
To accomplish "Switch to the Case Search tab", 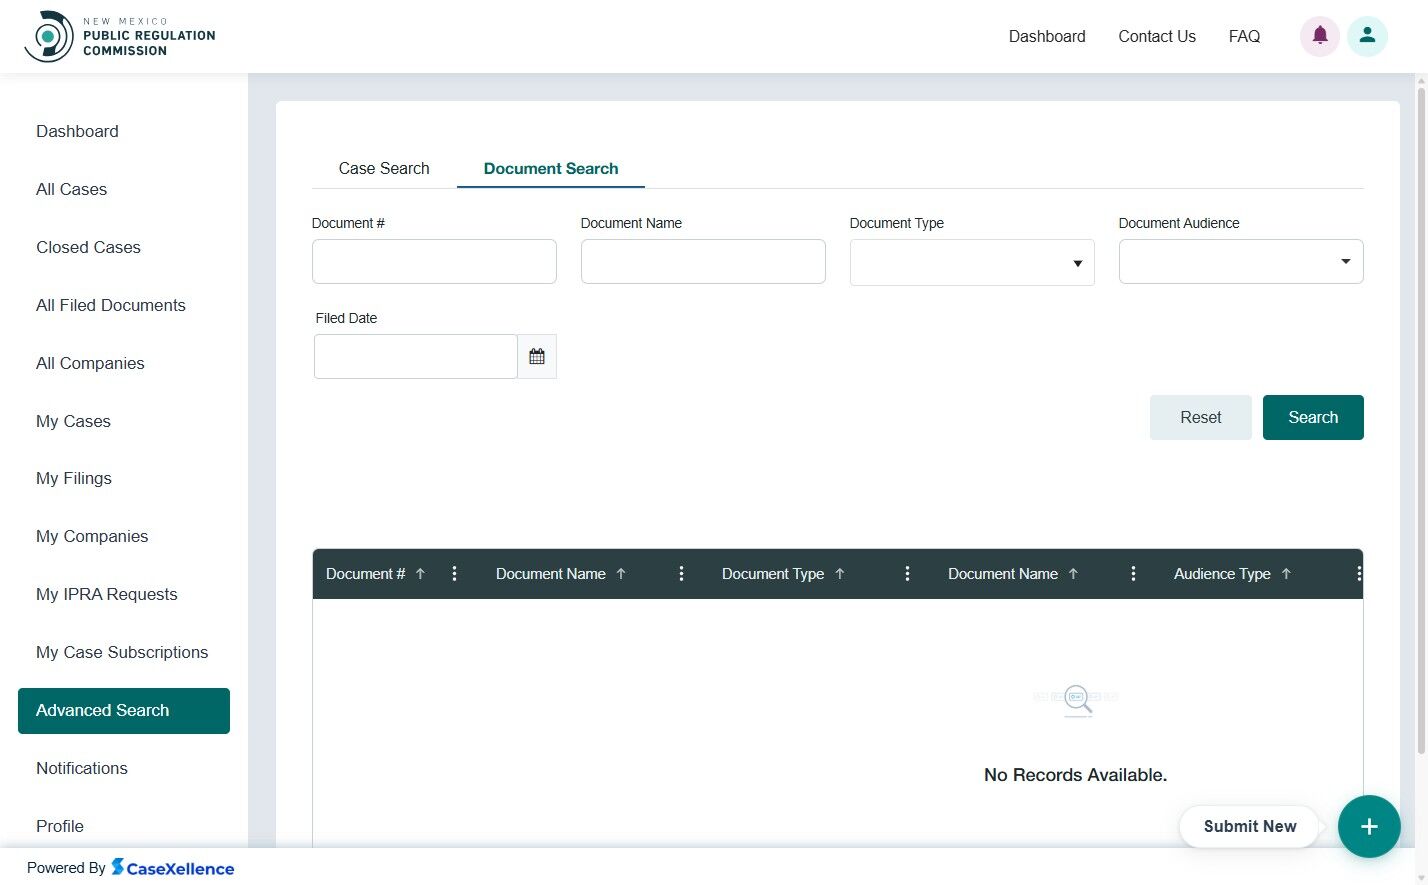I will coord(384,168).
